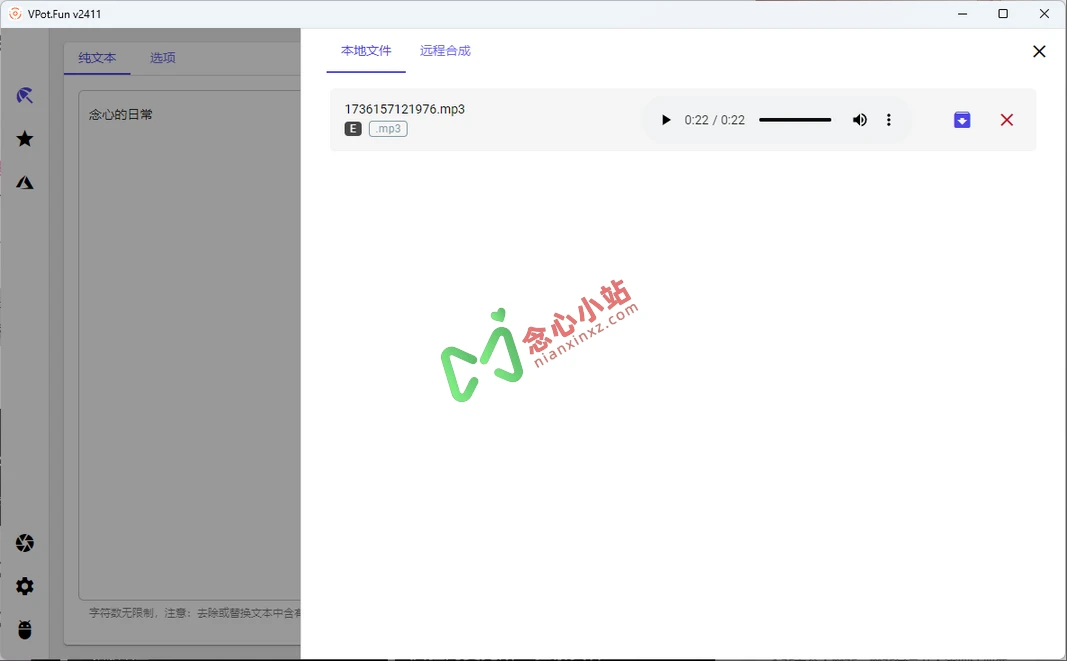The height and width of the screenshot is (661, 1067).
Task: Open the aperture shutter icon near the bottom sidebar
Action: coord(24,542)
